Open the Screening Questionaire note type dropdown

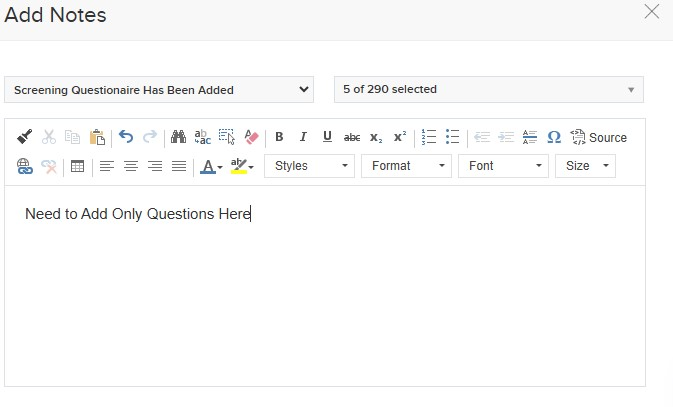[x=158, y=90]
